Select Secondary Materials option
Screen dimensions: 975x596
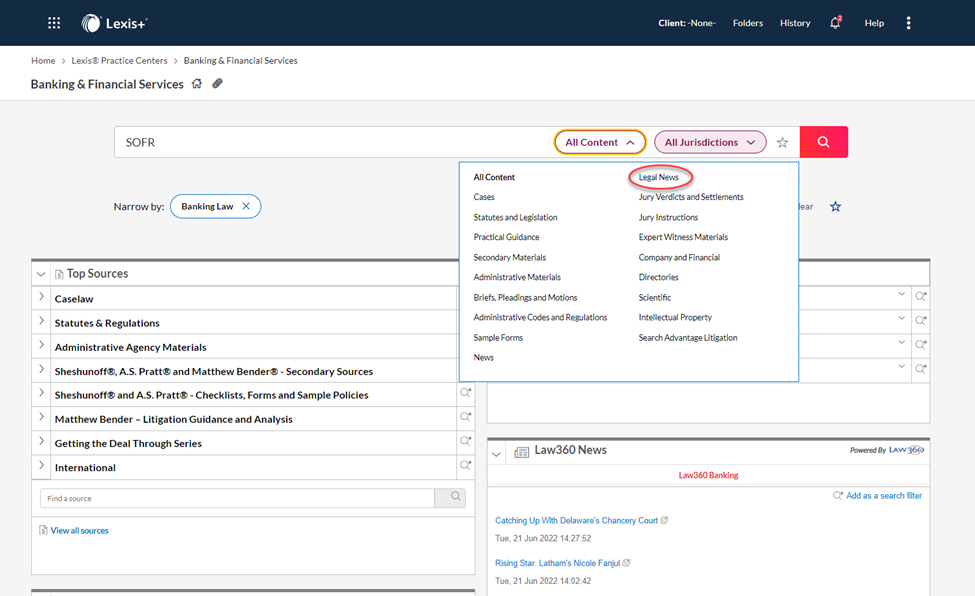(x=509, y=258)
